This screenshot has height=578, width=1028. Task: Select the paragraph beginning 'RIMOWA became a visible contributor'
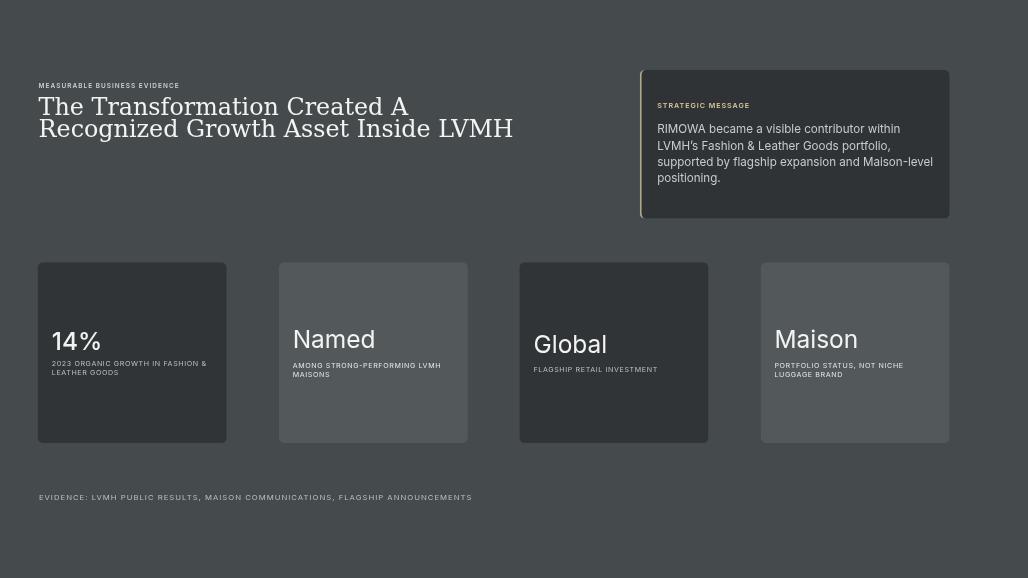tap(795, 153)
